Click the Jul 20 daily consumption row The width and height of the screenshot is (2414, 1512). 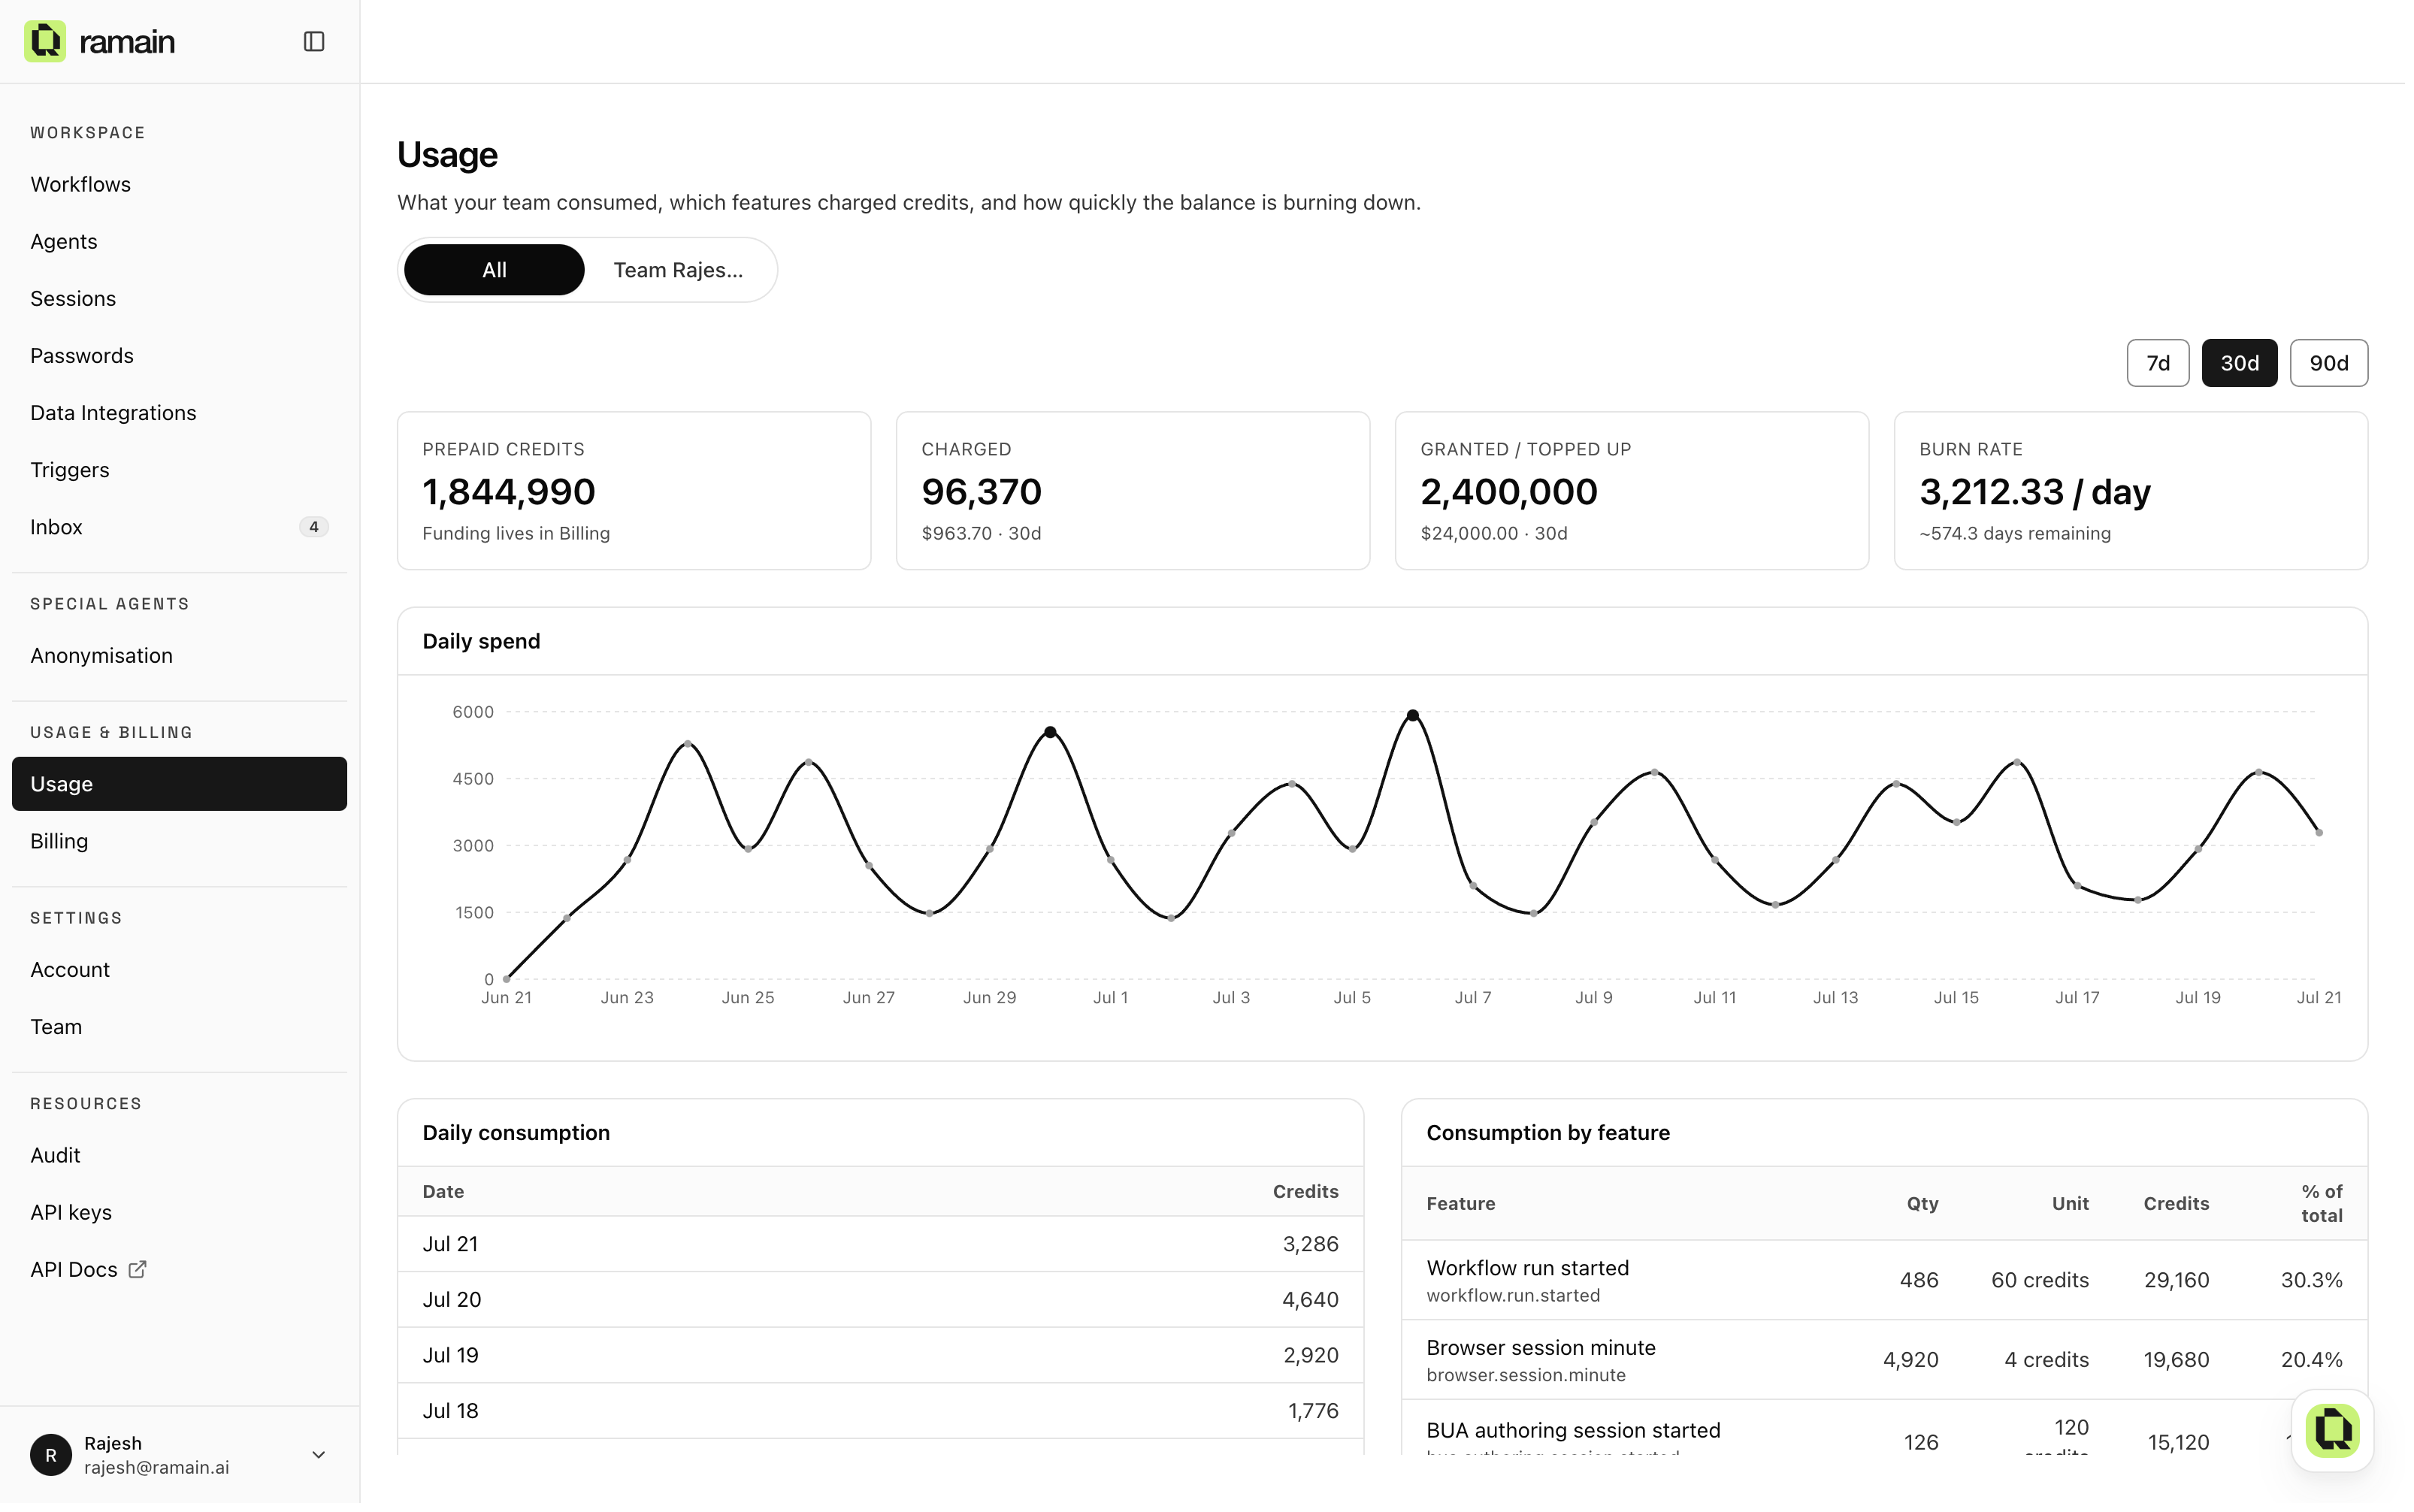pos(880,1300)
